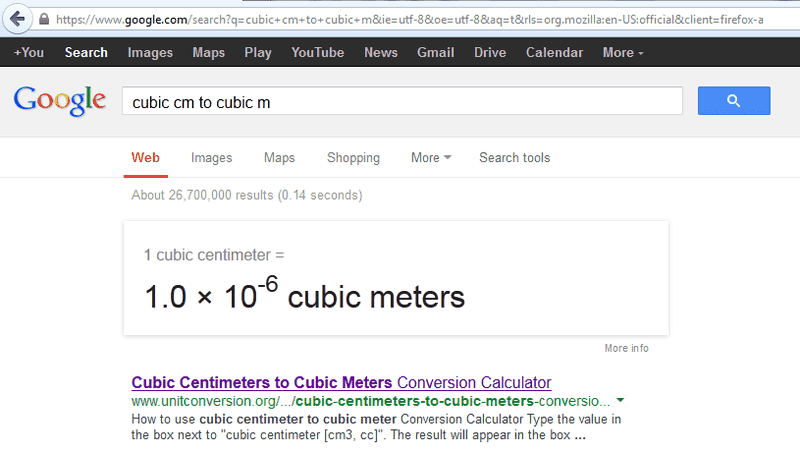Screen dimensions: 800x453
Task: Go to YouTube in the top bar
Action: point(317,53)
